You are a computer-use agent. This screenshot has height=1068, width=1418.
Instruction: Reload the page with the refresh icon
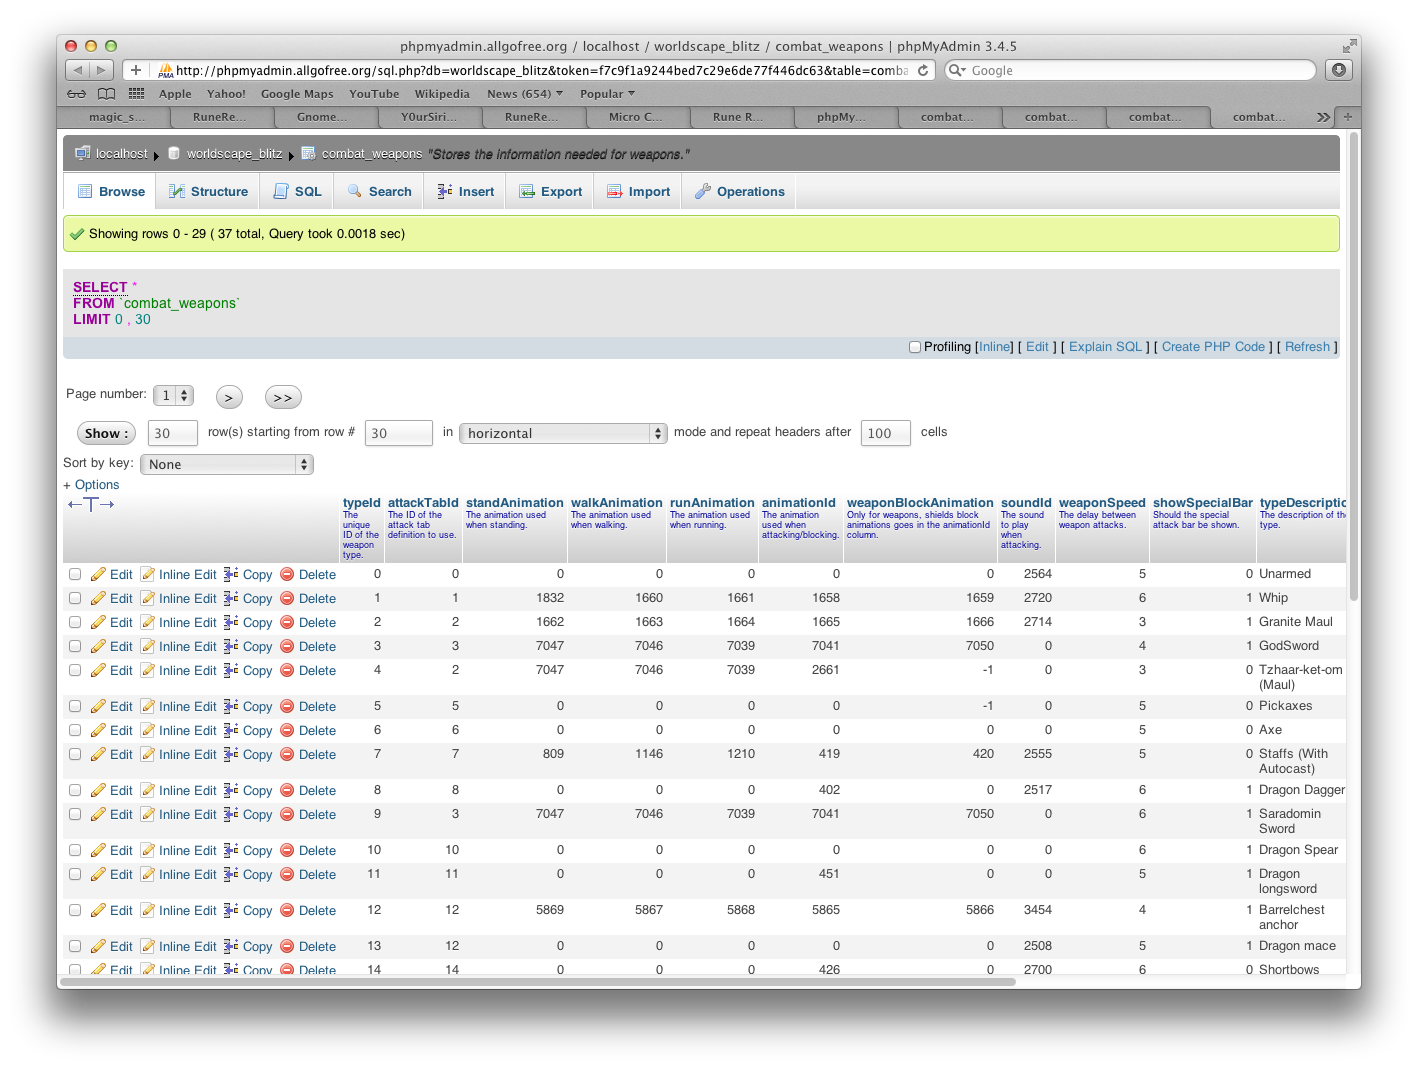924,70
